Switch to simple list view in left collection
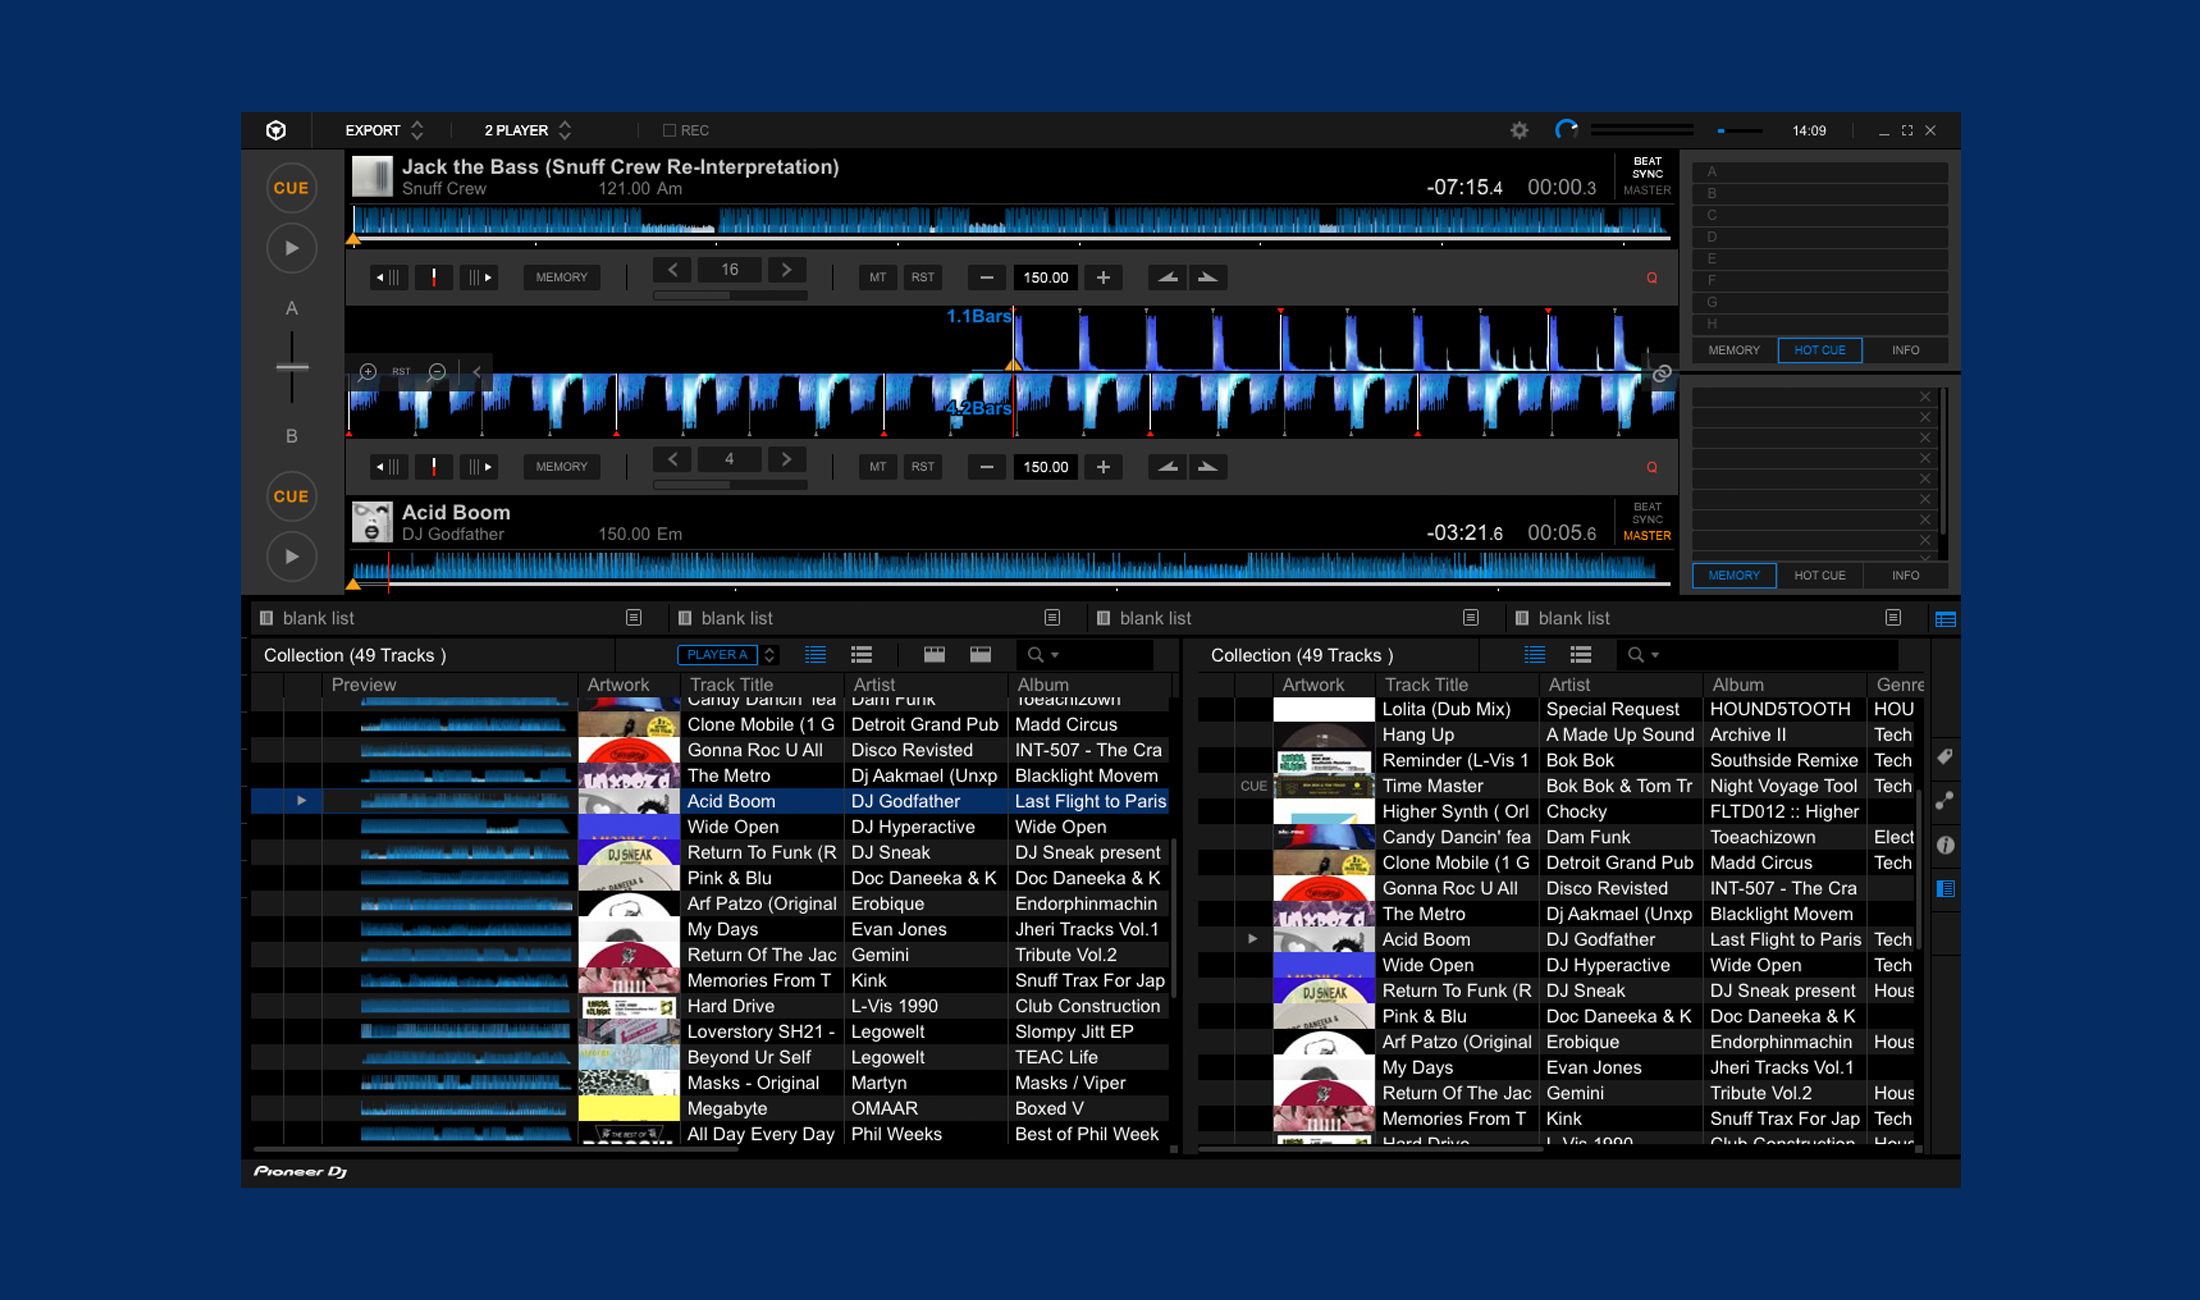This screenshot has height=1300, width=2200. (815, 655)
